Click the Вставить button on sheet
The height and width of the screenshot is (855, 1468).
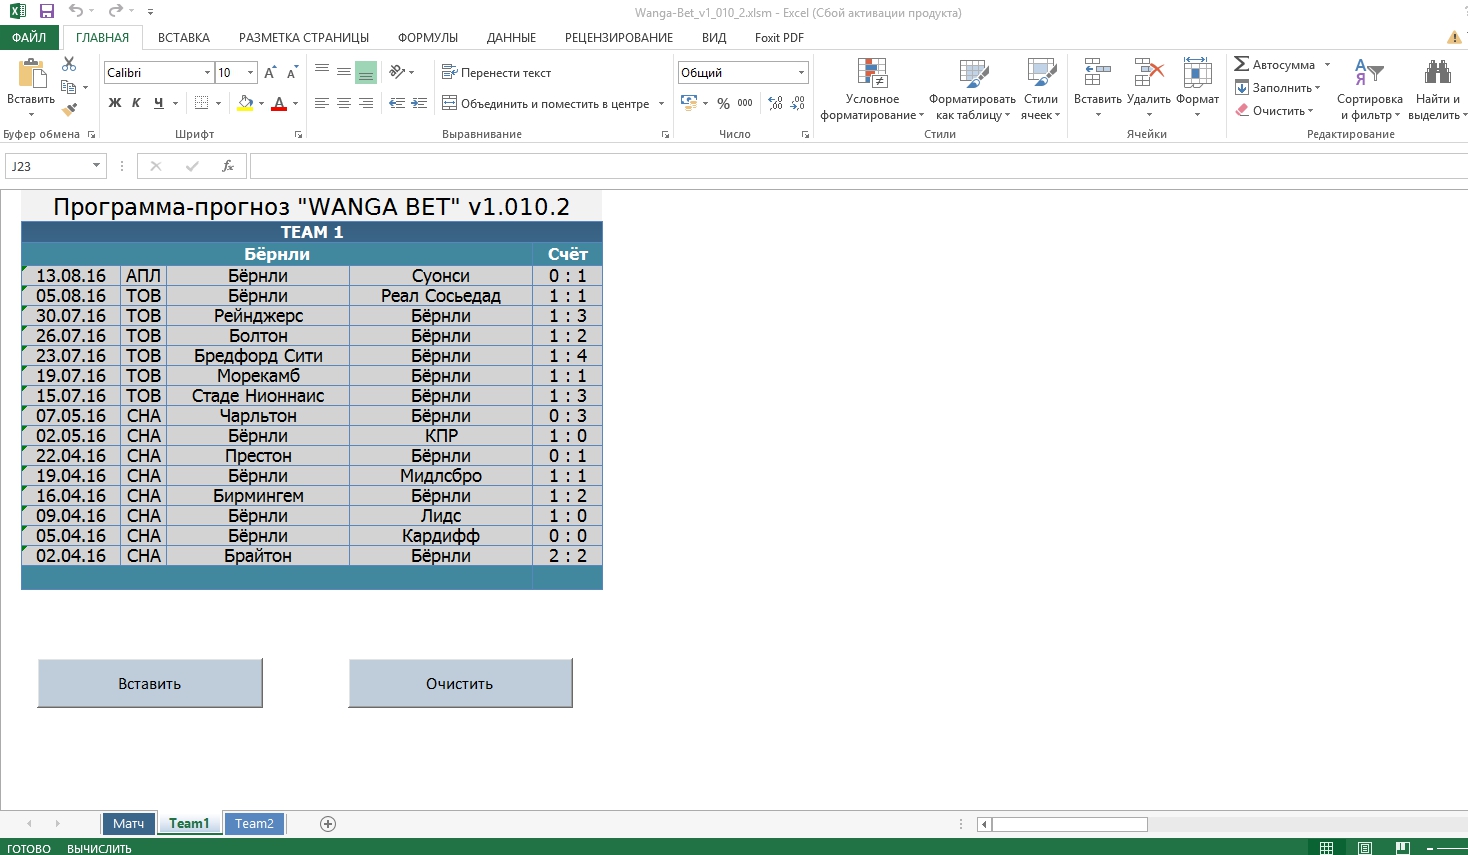(x=150, y=683)
